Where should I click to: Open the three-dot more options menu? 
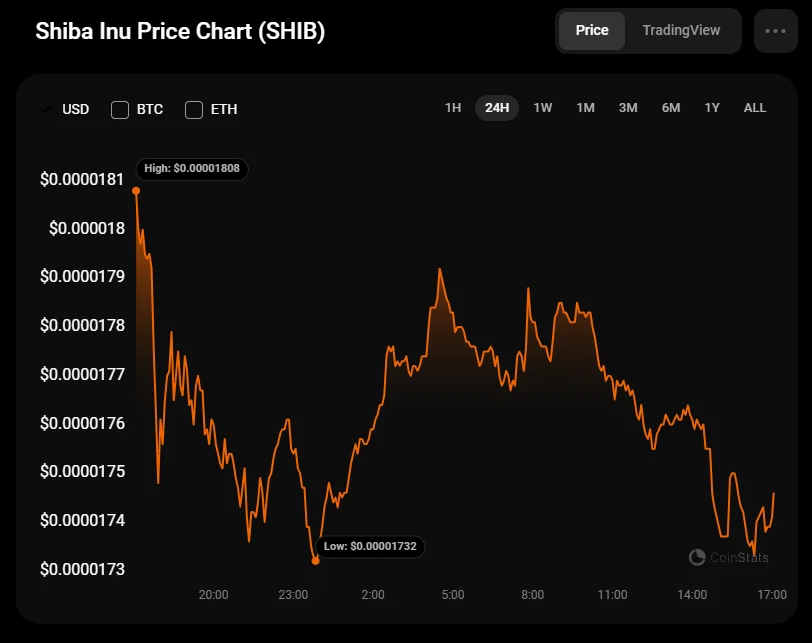[776, 31]
